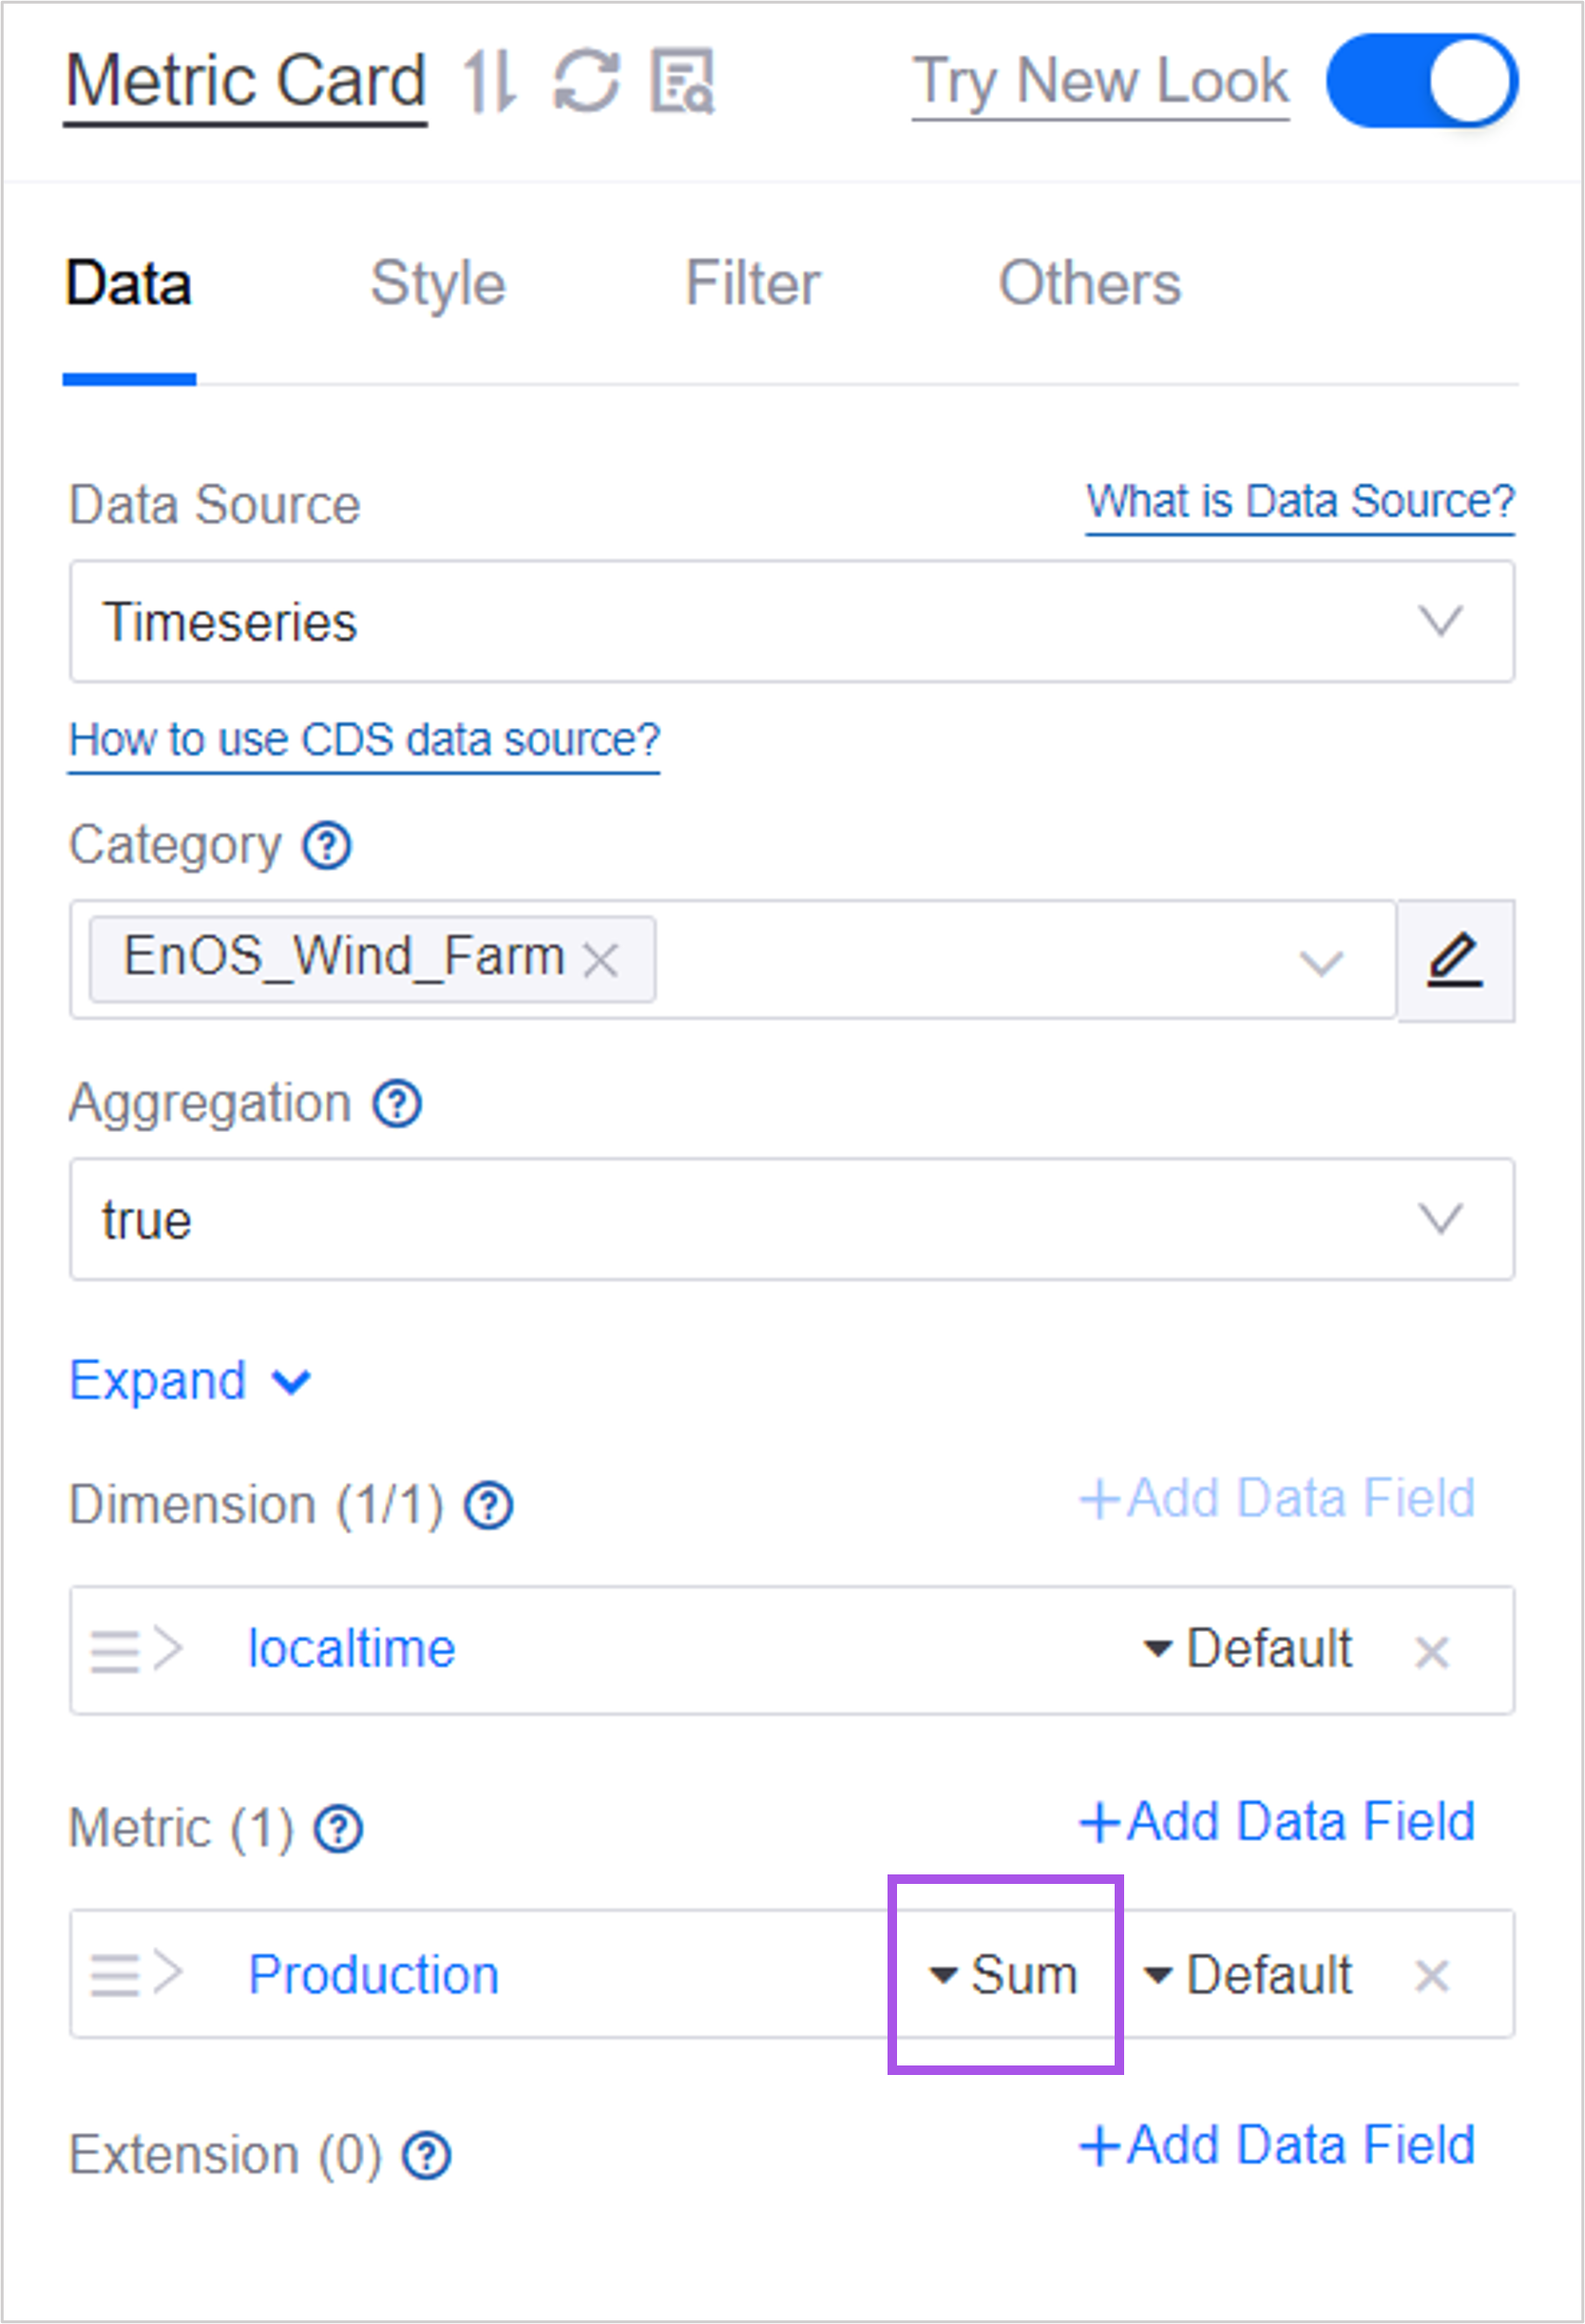Click the help icon beside Metric (1)
The image size is (1585, 2324).
tap(339, 1829)
